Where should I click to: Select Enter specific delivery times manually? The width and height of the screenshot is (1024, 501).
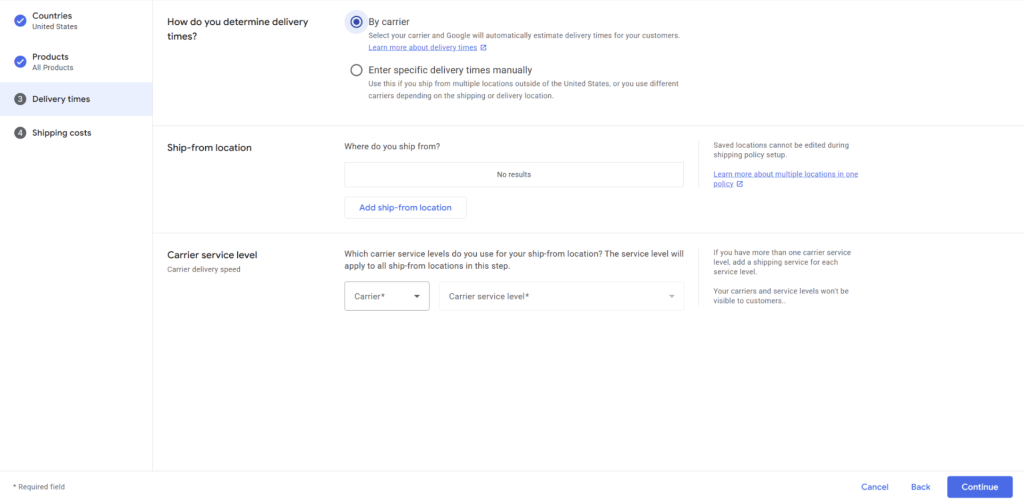pyautogui.click(x=356, y=70)
